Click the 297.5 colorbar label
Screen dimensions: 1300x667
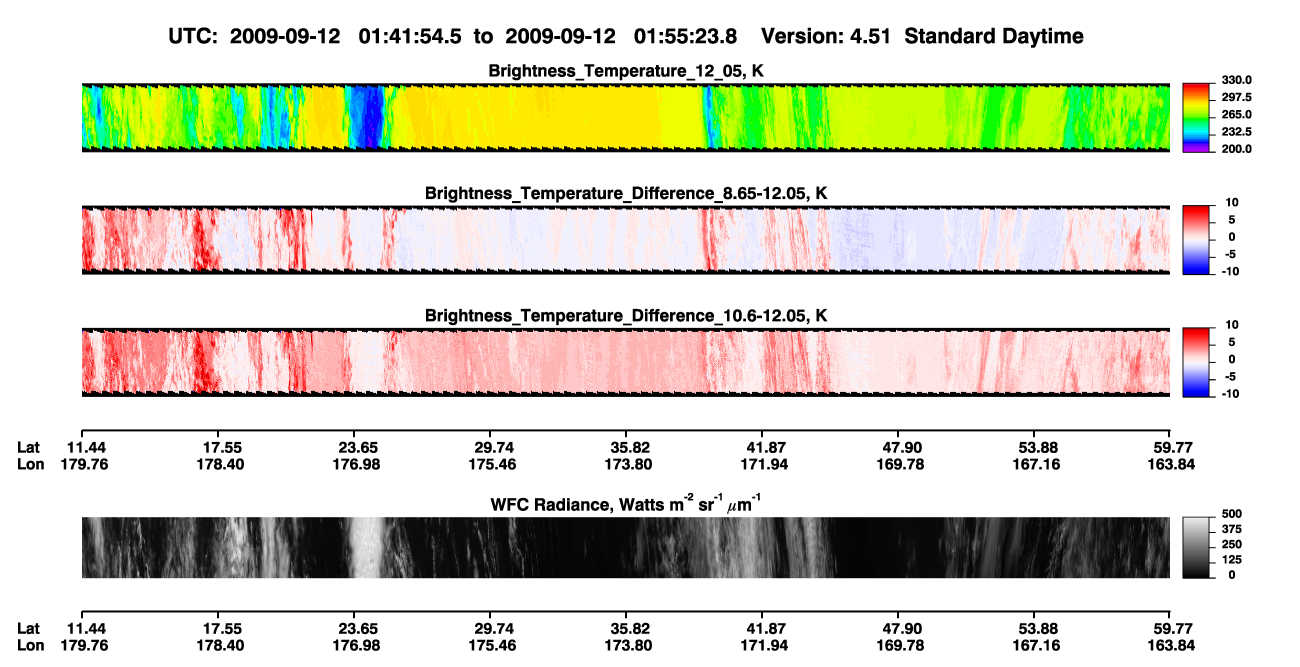tap(1235, 98)
